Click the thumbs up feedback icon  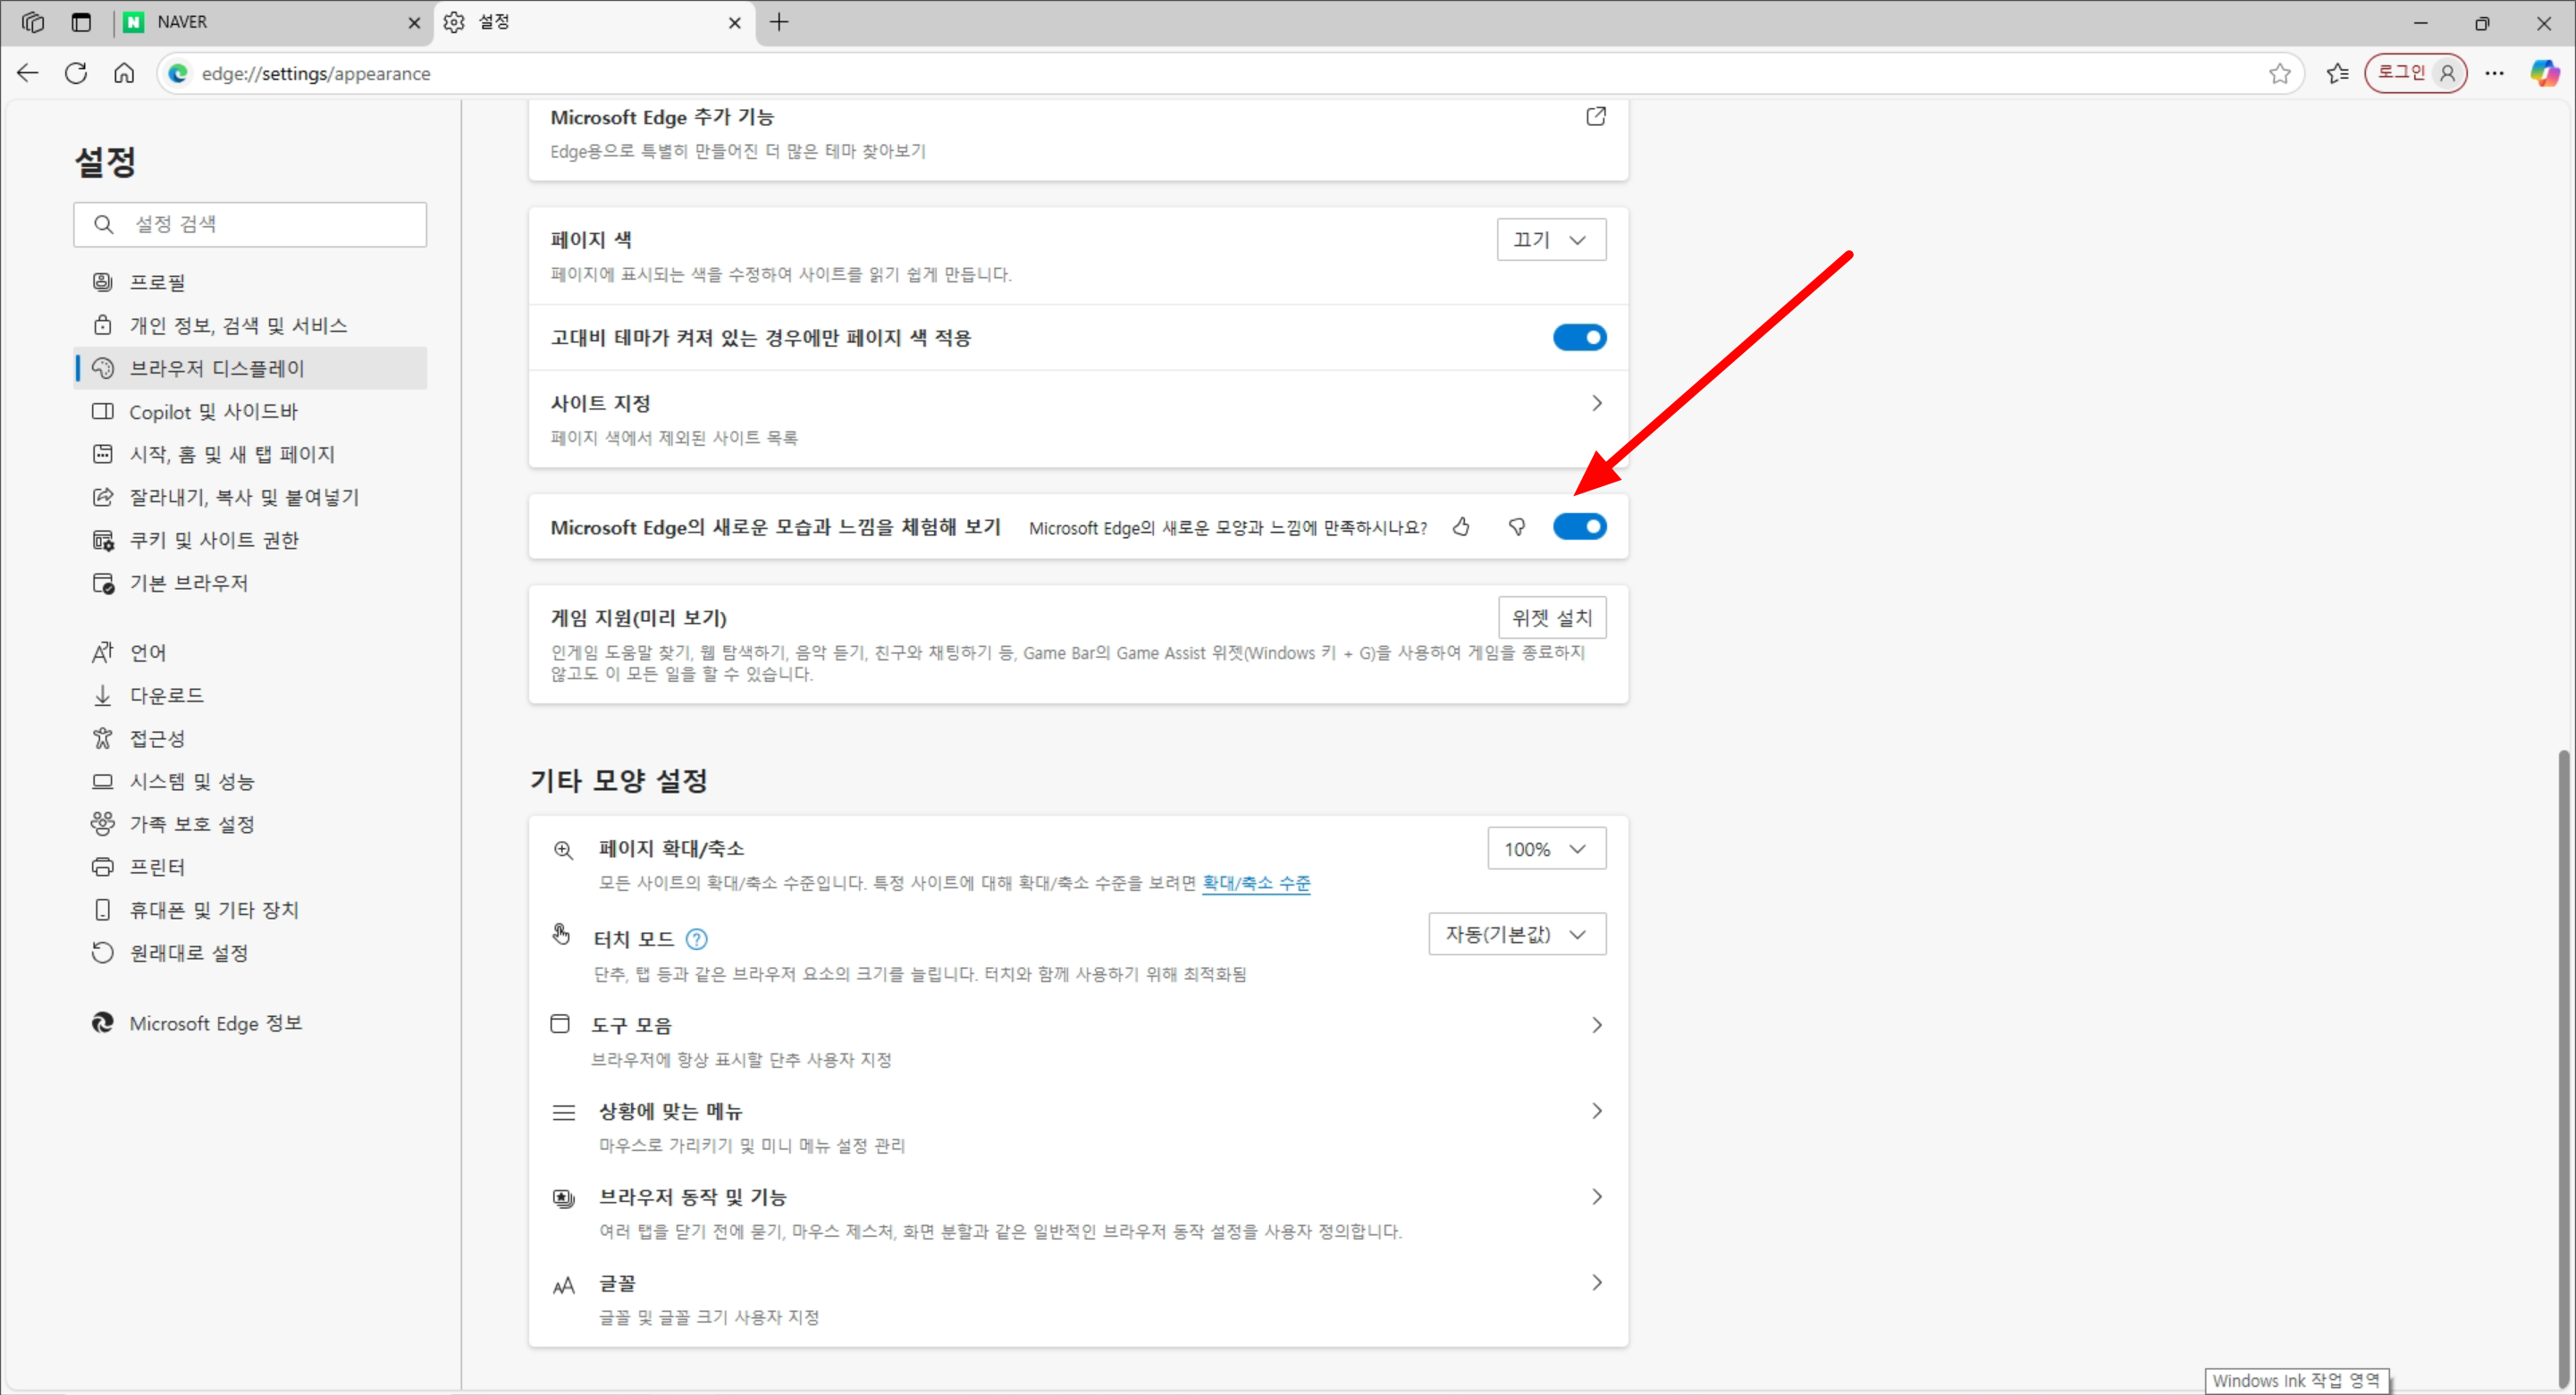pos(1461,527)
